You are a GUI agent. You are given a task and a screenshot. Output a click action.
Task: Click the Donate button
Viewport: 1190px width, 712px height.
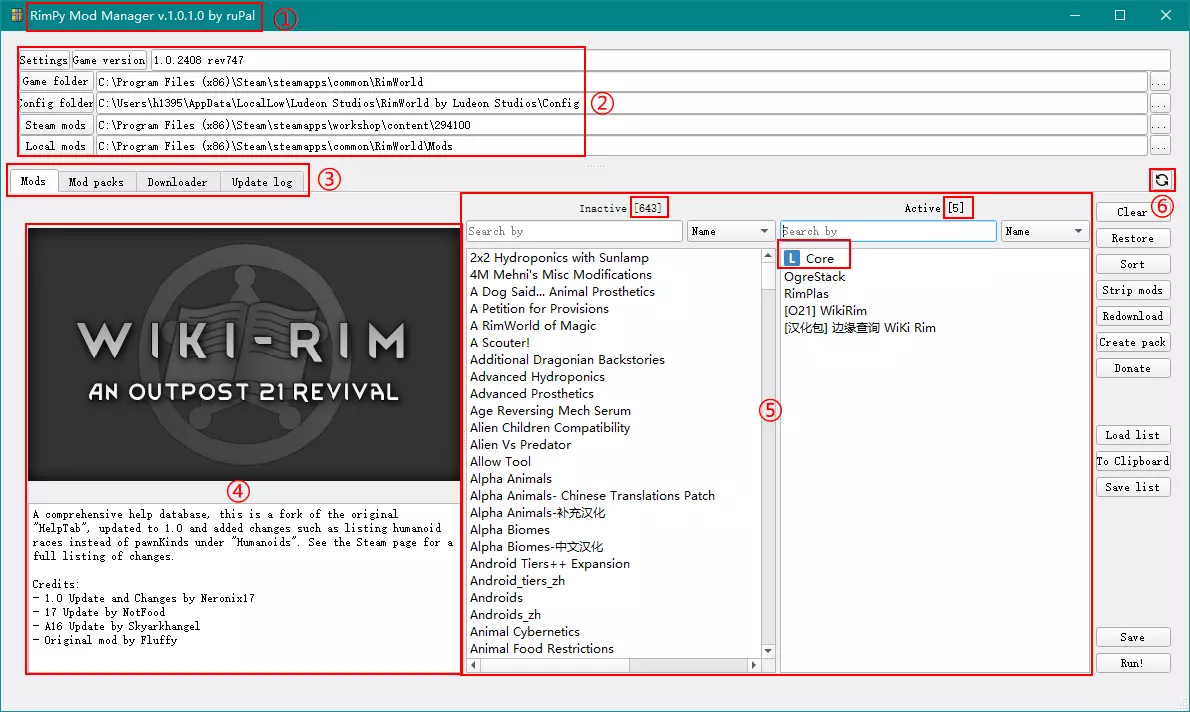pos(1132,368)
